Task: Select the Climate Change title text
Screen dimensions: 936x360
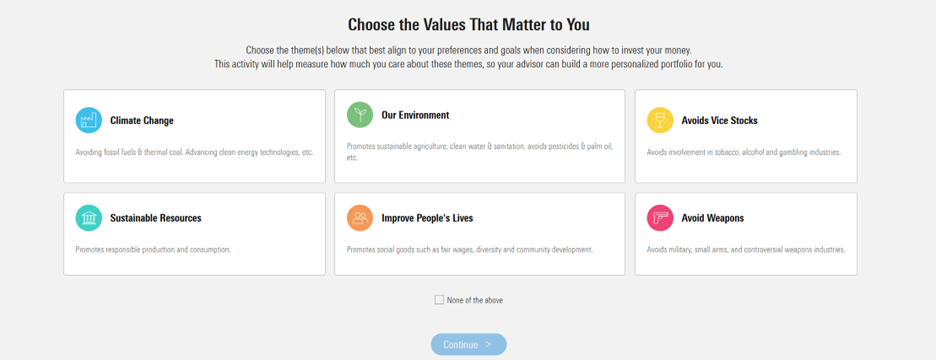Action: click(x=142, y=121)
